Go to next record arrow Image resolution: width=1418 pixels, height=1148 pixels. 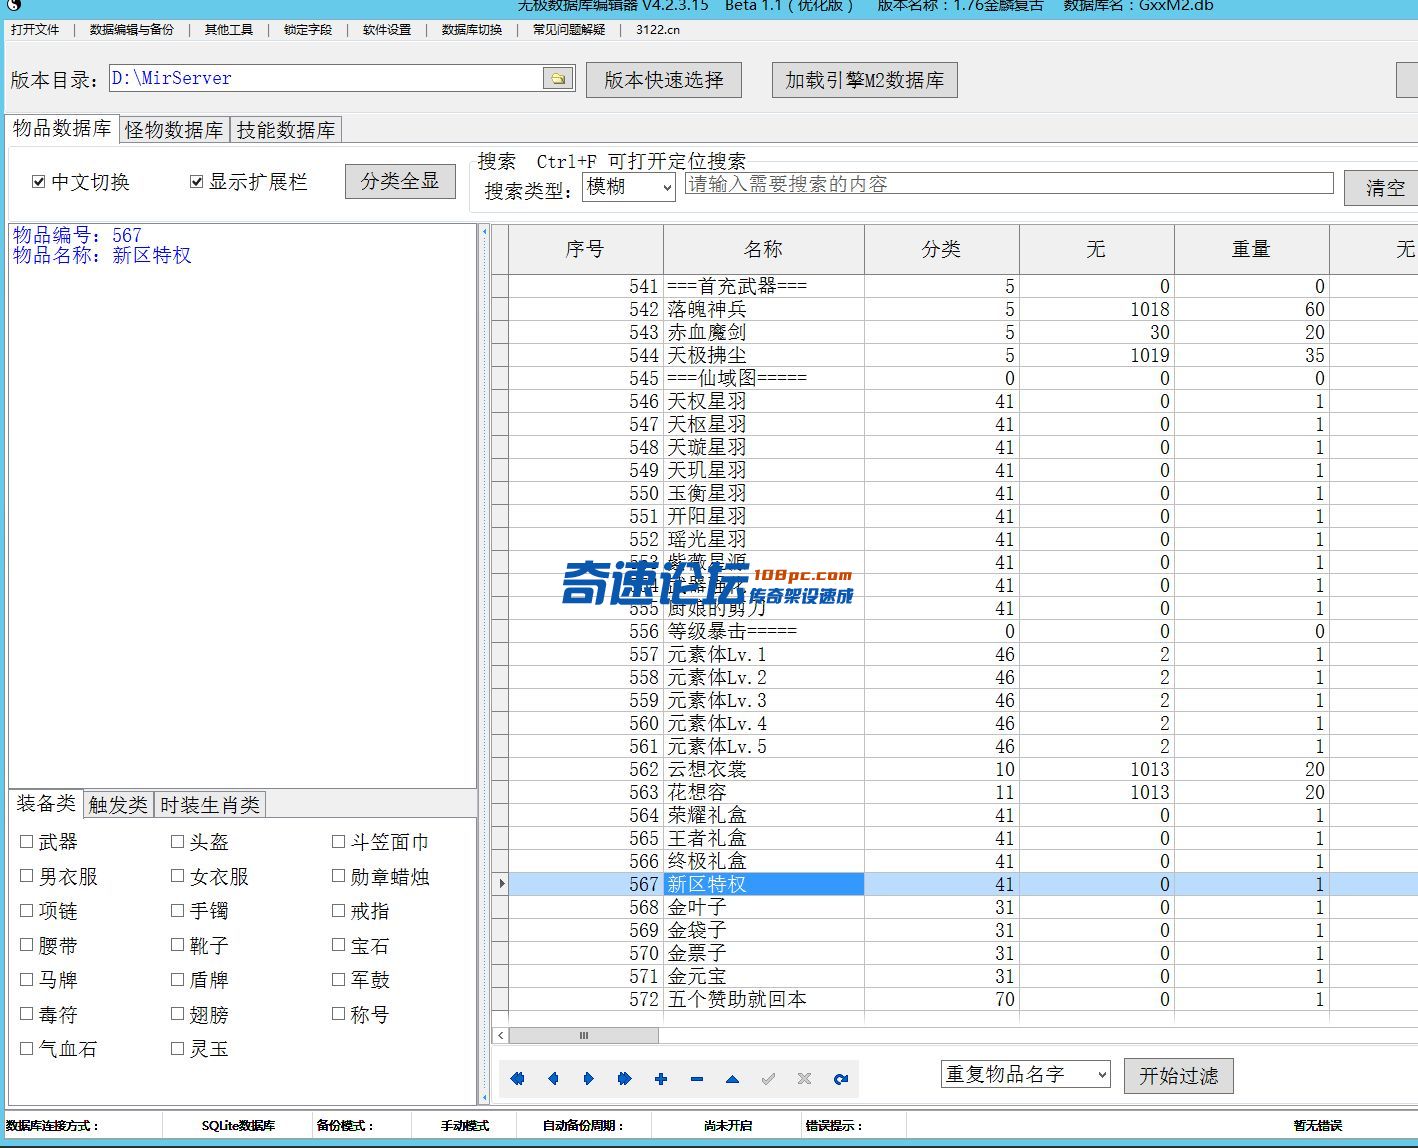click(x=589, y=1079)
